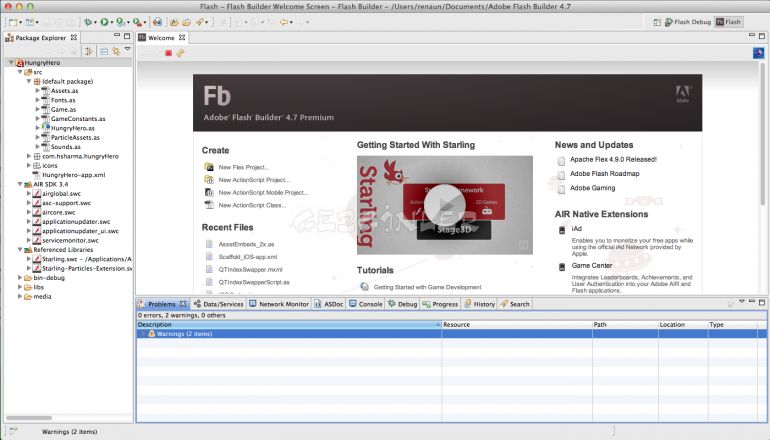Open the Problems view menu triangle
Screen dimensions: 770x440
tap(742, 301)
